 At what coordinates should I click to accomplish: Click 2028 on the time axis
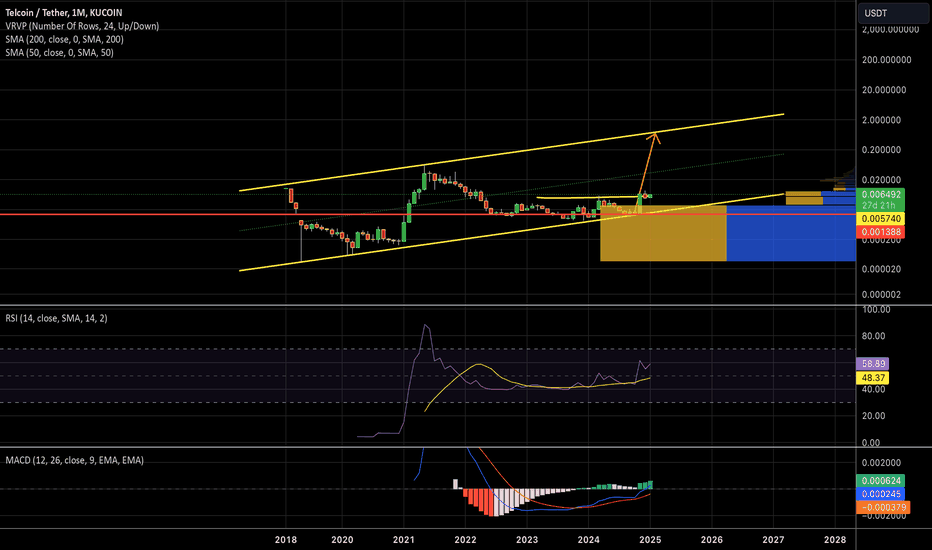click(x=835, y=540)
